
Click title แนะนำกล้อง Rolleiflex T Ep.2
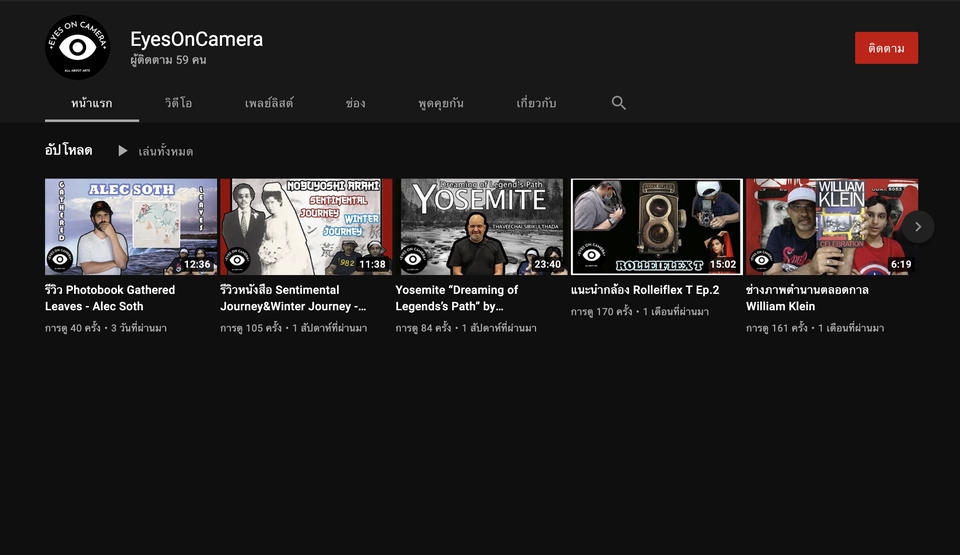tap(645, 290)
